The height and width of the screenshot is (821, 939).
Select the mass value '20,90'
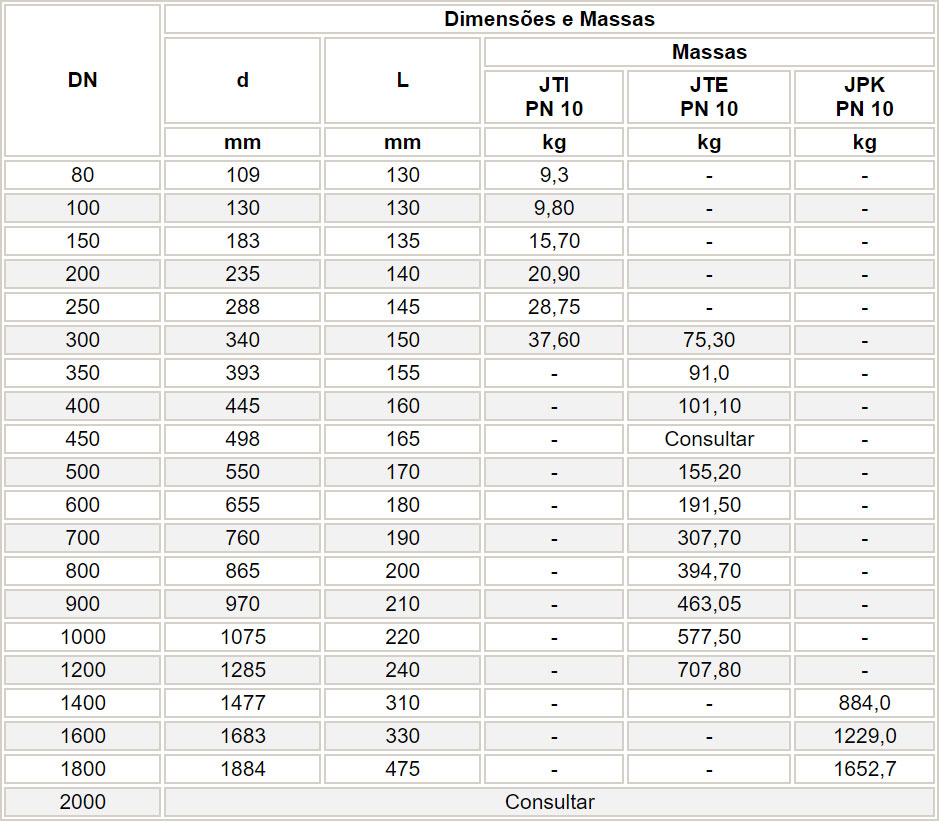pyautogui.click(x=554, y=274)
